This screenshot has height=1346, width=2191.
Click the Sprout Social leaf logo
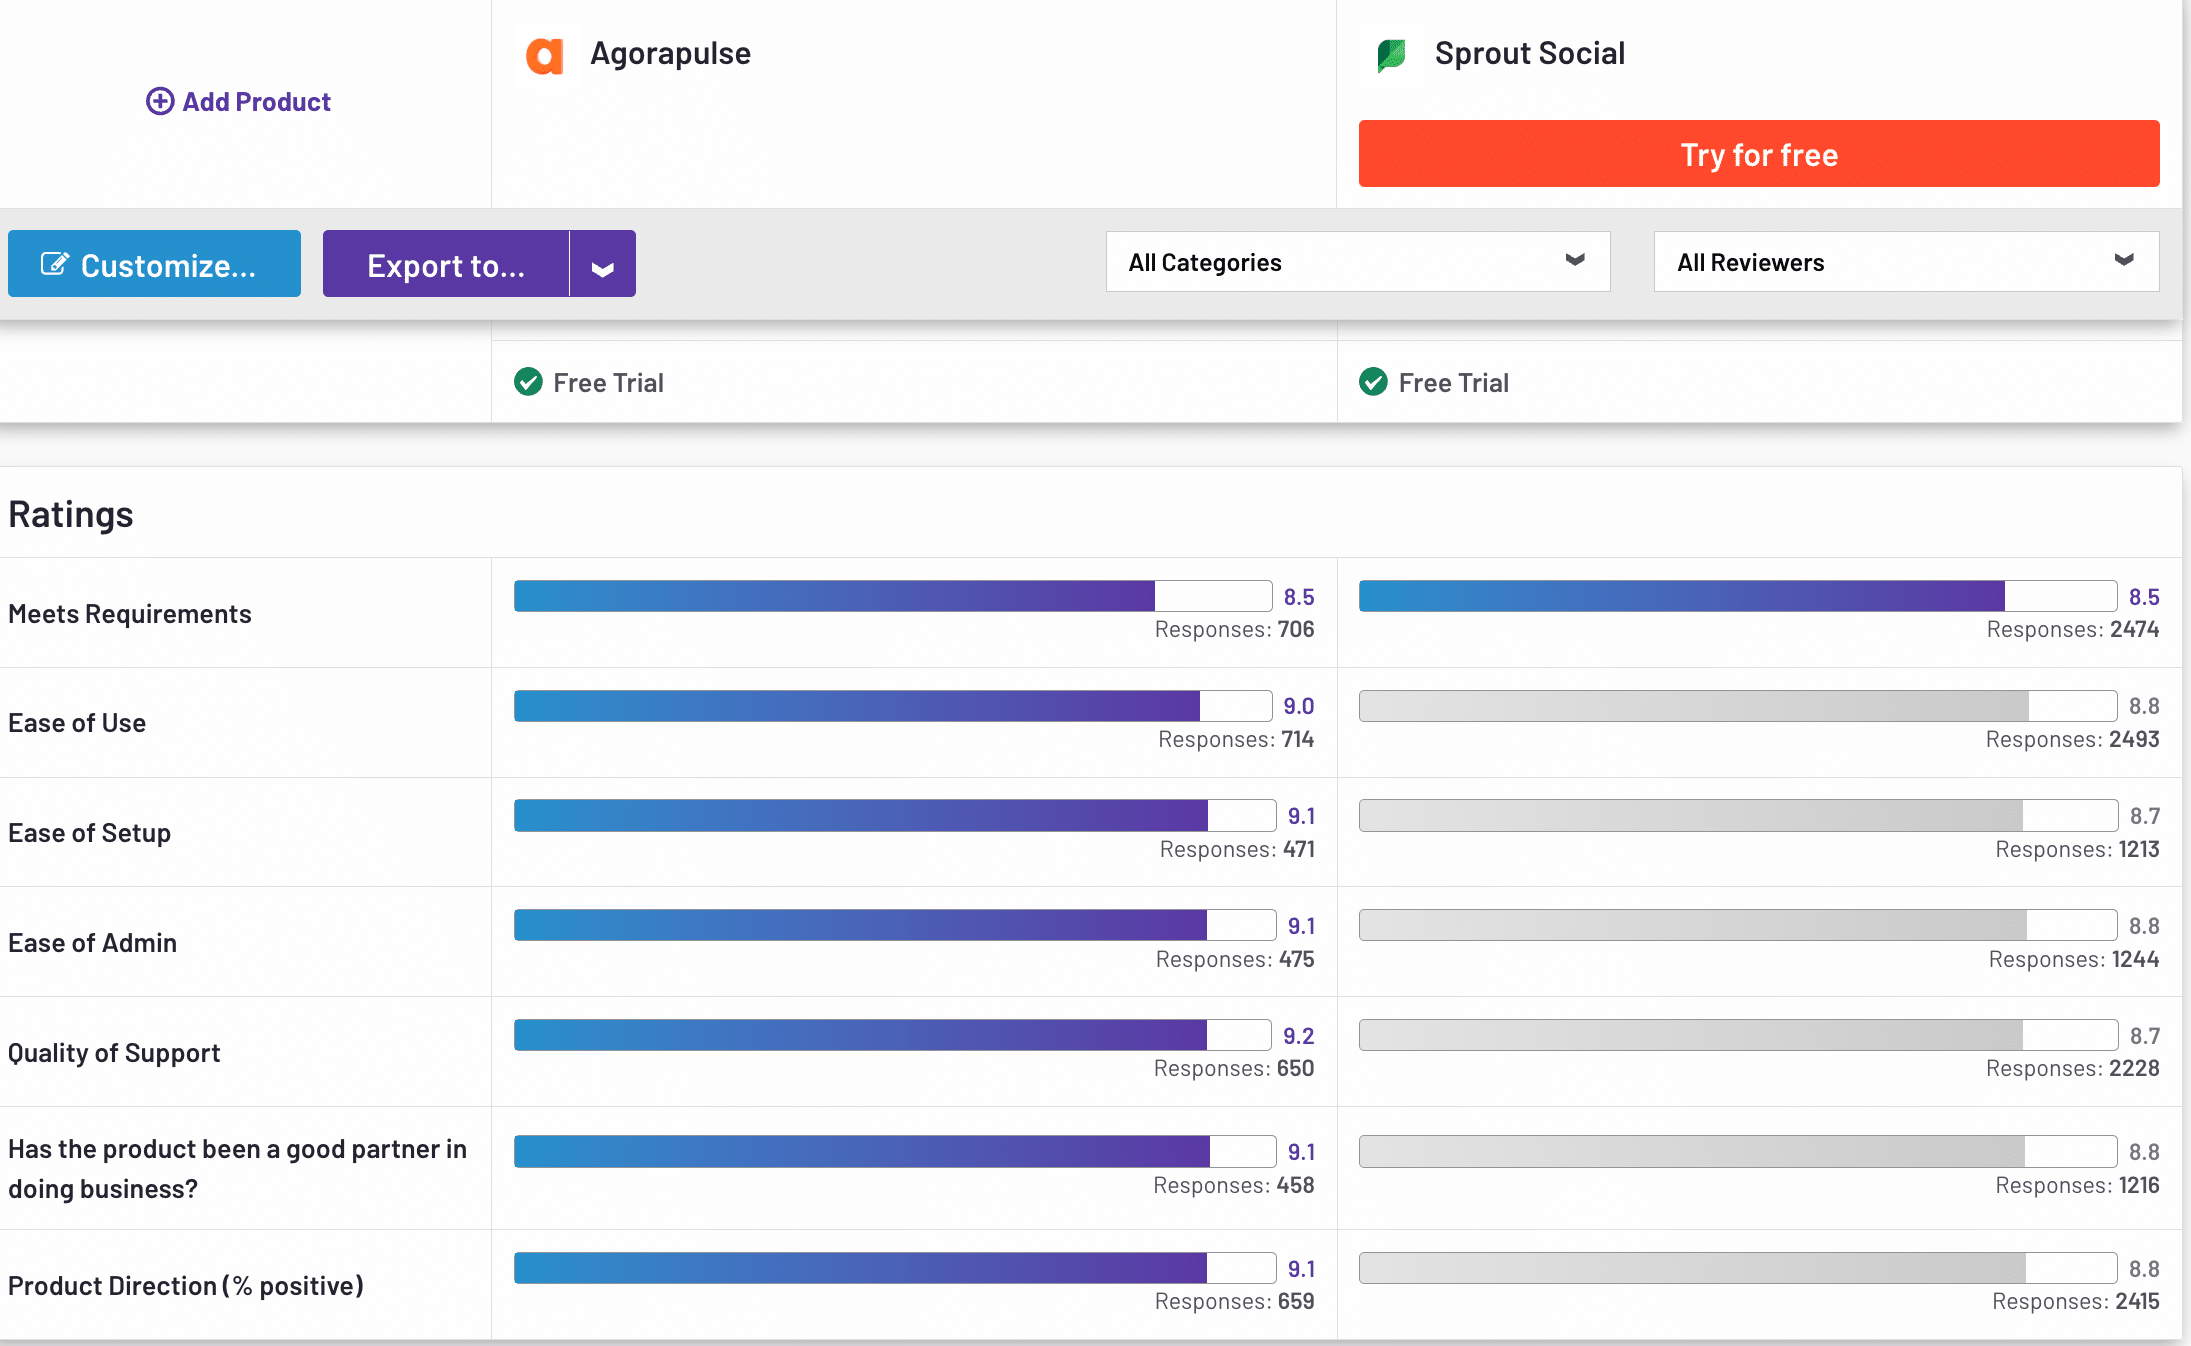click(x=1392, y=56)
